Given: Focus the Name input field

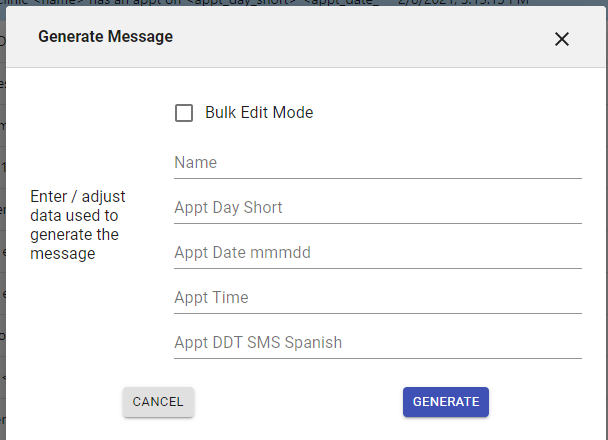Looking at the screenshot, I should tap(377, 162).
